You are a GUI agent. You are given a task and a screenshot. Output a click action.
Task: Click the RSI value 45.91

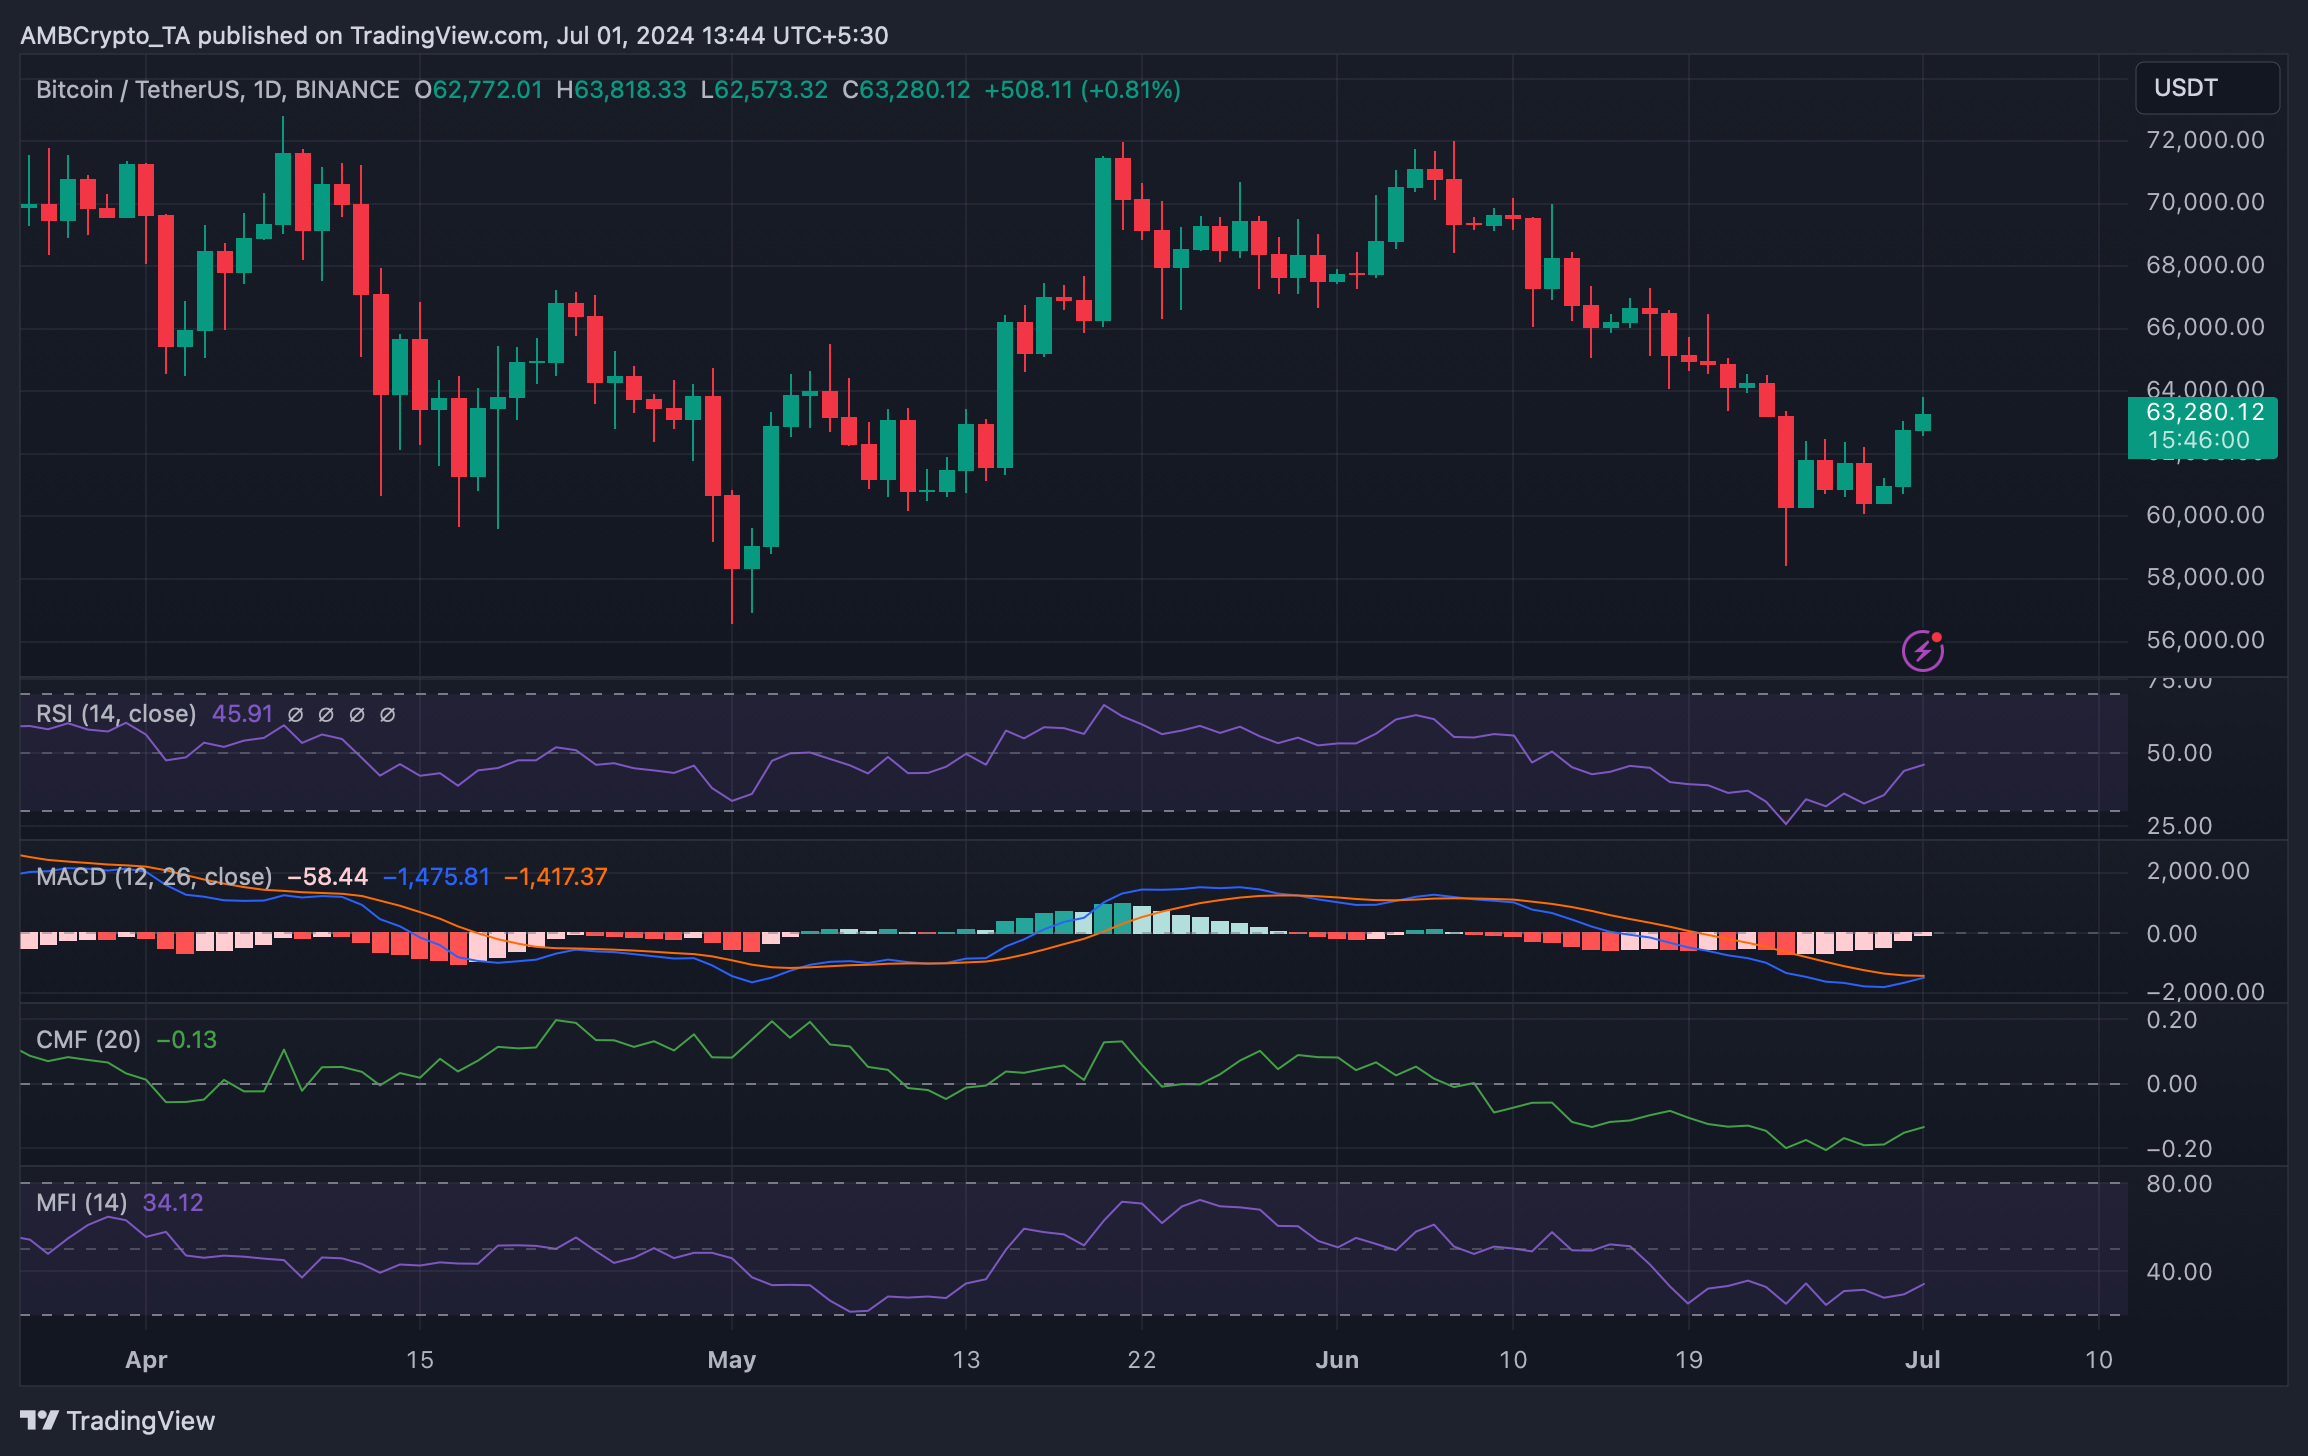242,714
